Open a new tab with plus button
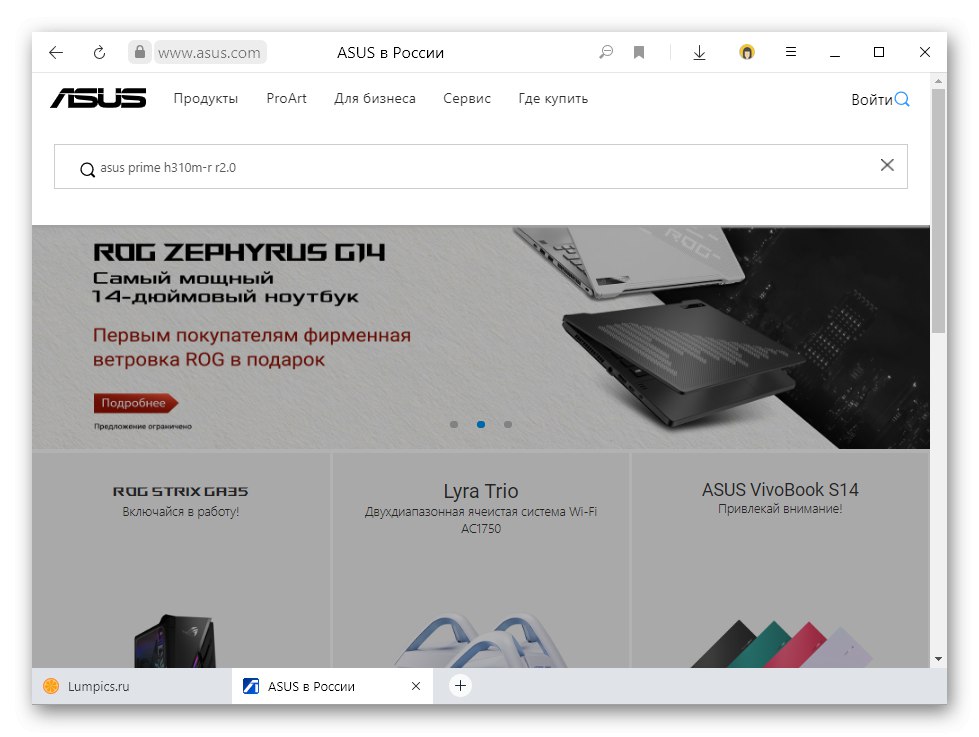 tap(460, 686)
